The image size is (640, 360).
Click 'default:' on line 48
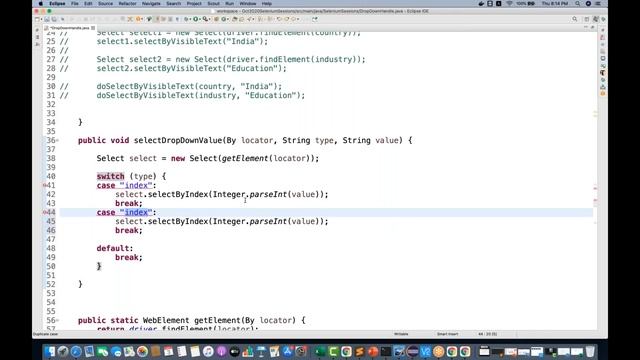(115, 248)
